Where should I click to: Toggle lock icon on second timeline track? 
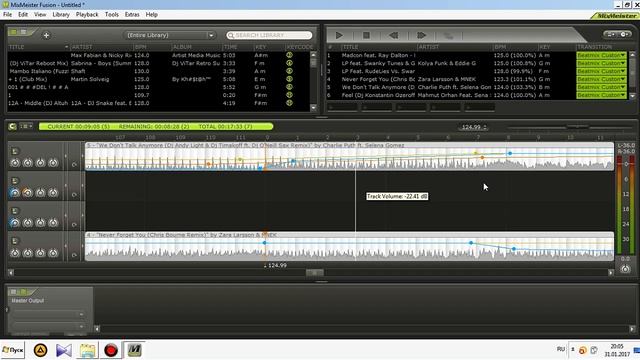click(14, 181)
